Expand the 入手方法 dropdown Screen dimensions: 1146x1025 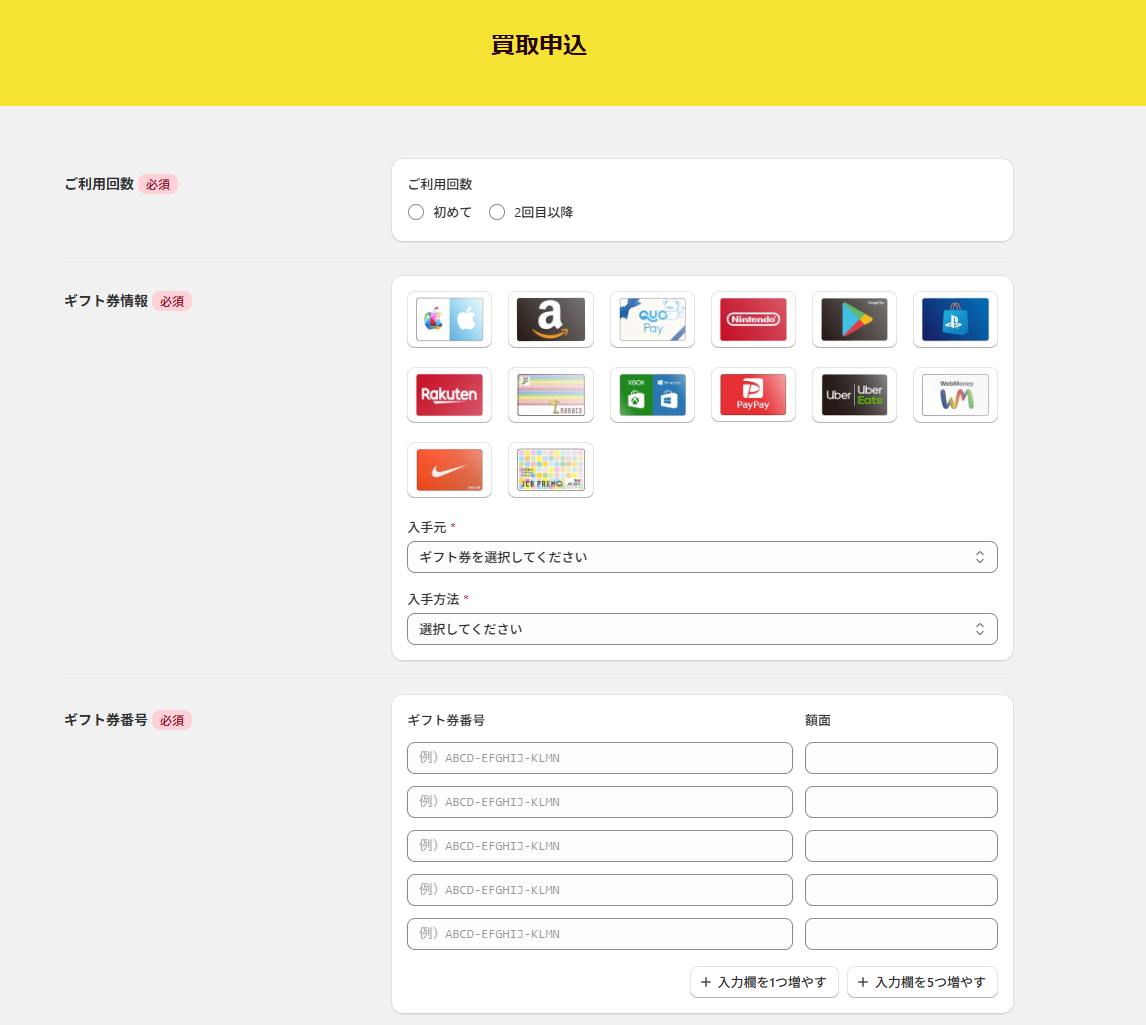[x=702, y=629]
